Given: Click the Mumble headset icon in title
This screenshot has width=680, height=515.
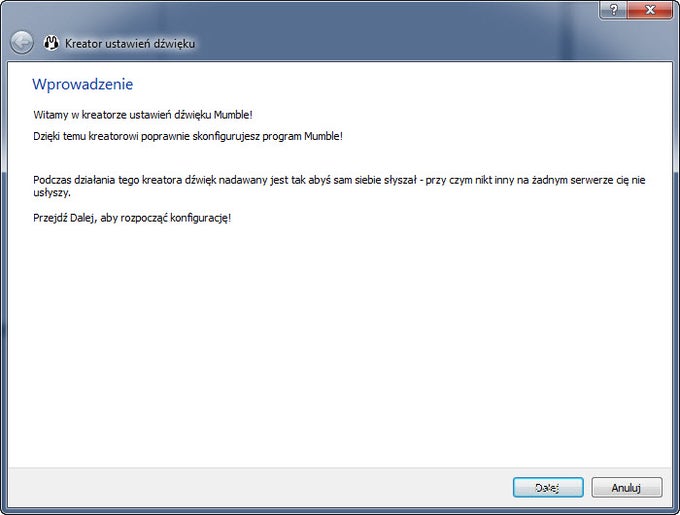Looking at the screenshot, I should 51,42.
